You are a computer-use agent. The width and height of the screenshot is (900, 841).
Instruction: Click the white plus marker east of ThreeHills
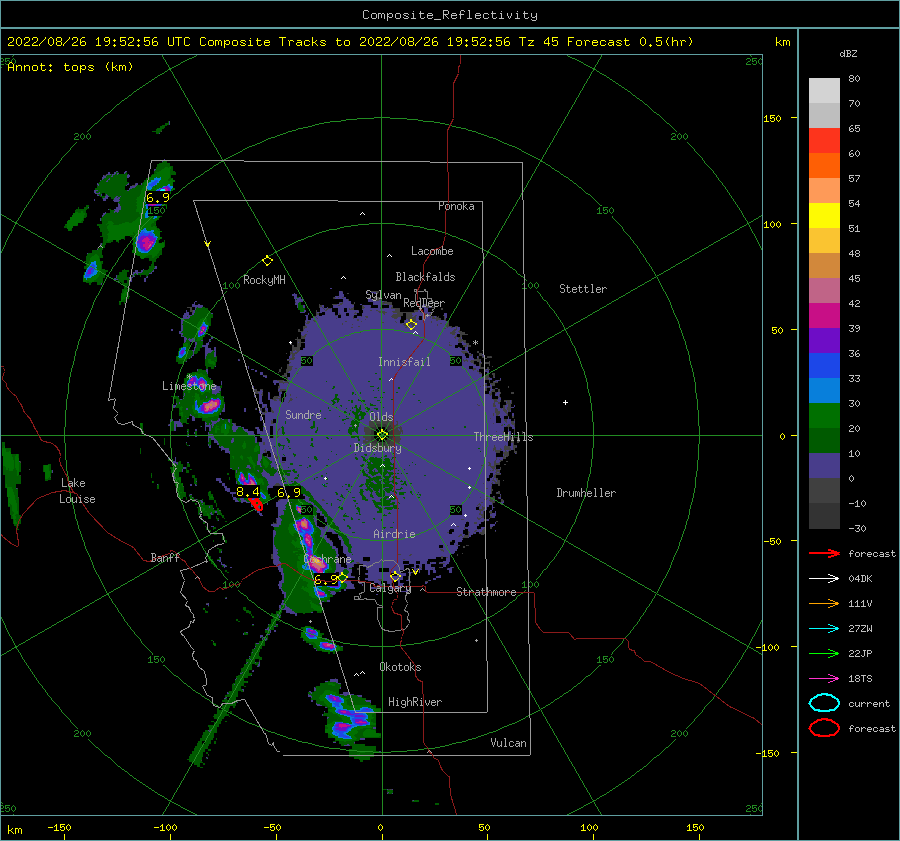[565, 402]
